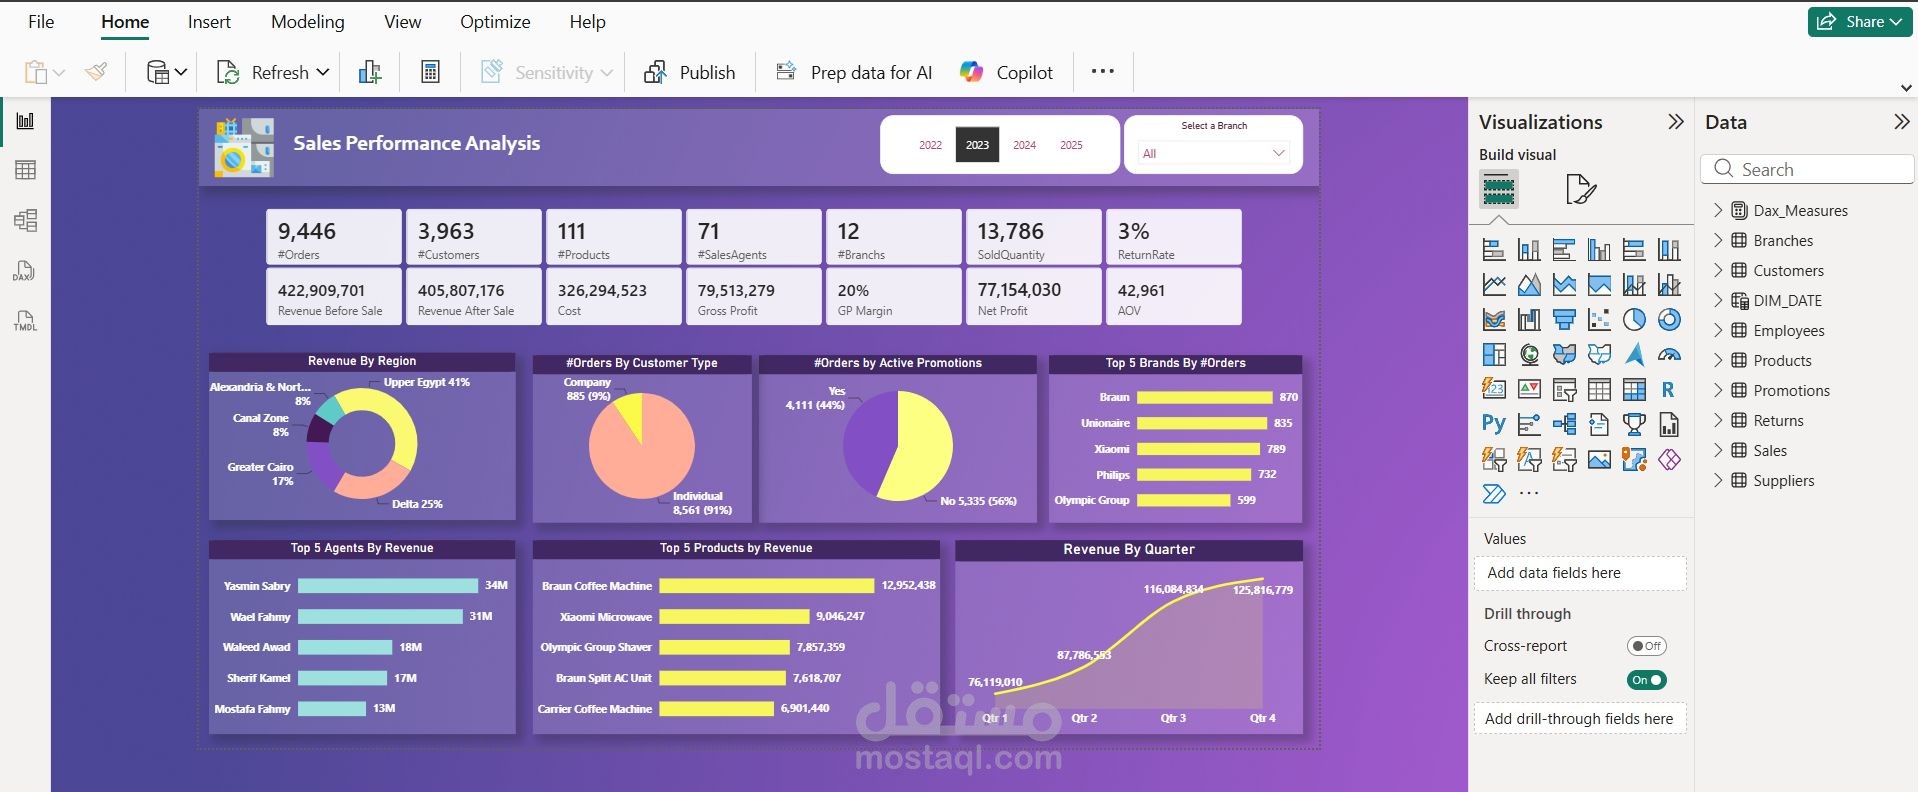Choose Gauge visual
Screen dimensions: 1918x792
tap(1669, 355)
